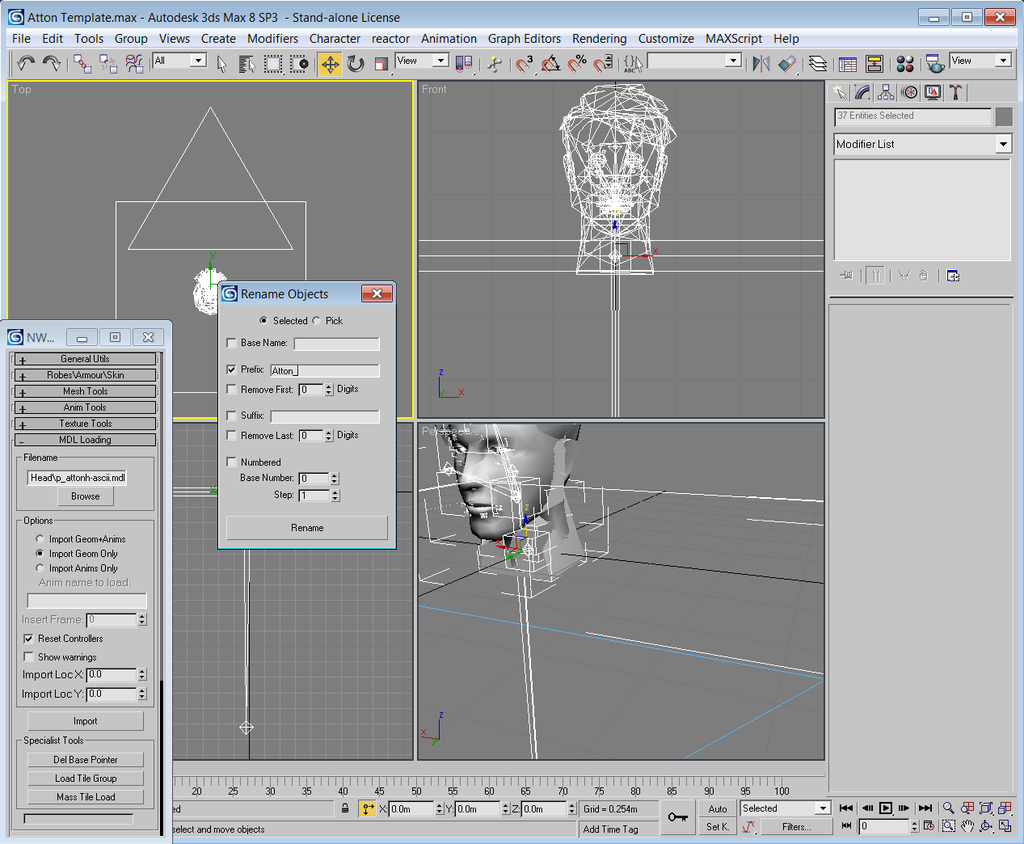The height and width of the screenshot is (844, 1024).
Task: Click the object color swatch beside the name field
Action: pos(1004,117)
